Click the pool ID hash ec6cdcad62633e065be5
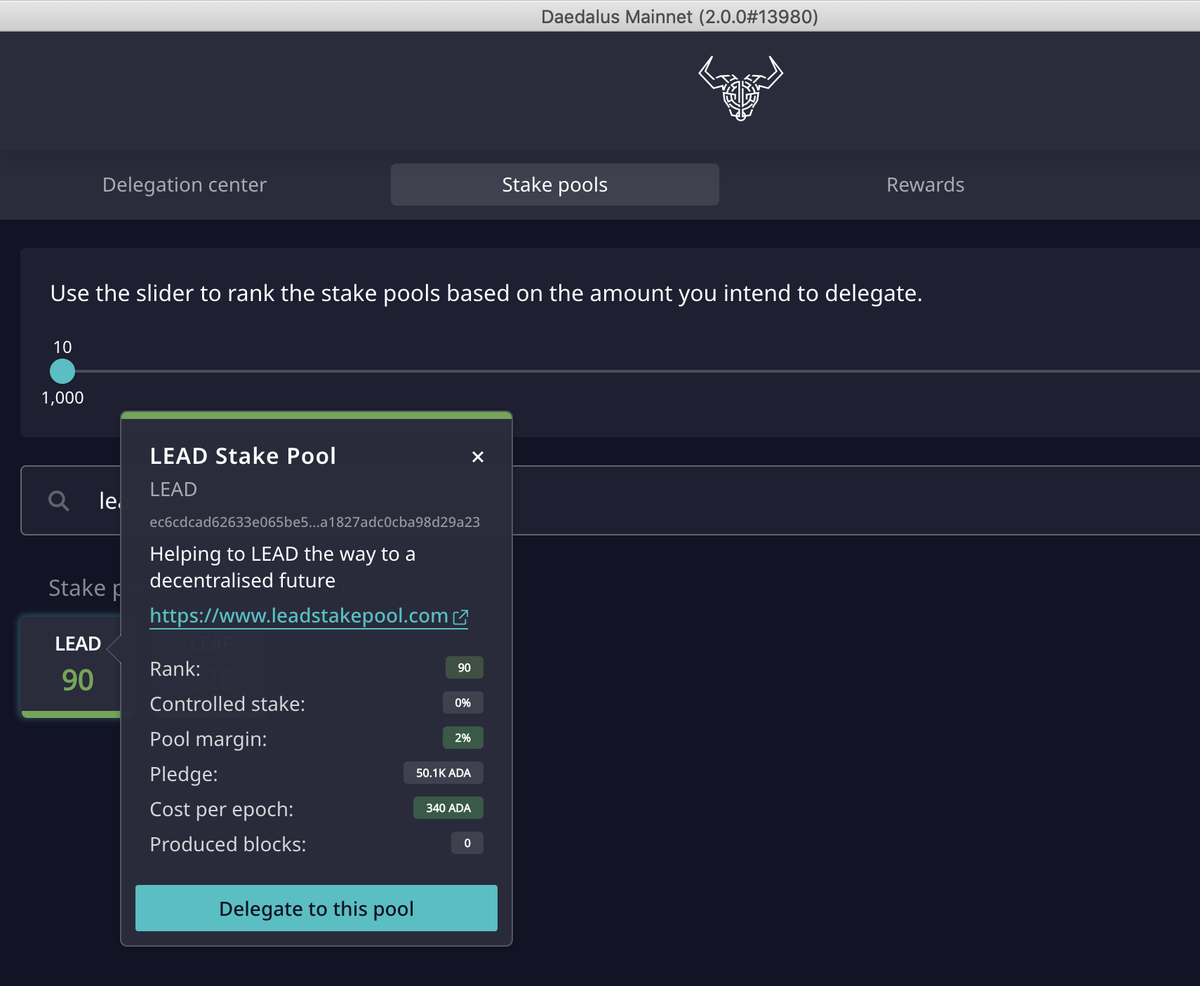 point(314,522)
